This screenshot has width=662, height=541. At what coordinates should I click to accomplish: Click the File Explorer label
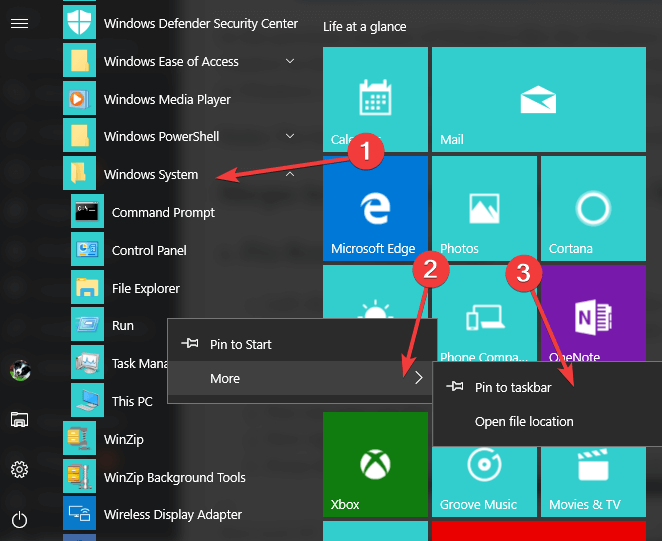click(146, 288)
